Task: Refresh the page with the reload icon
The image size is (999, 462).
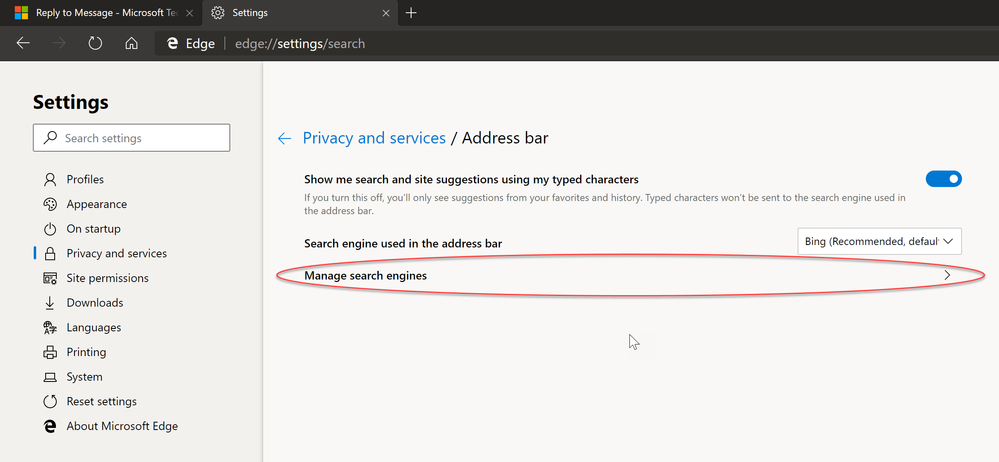Action: click(95, 43)
